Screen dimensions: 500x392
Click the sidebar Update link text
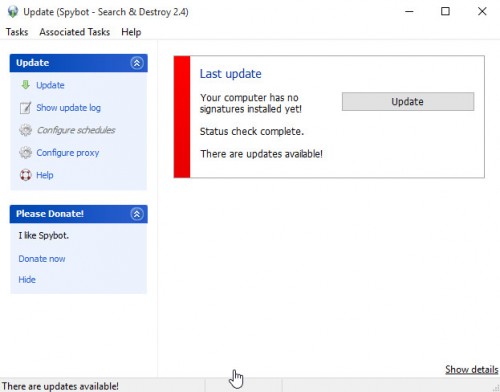(x=50, y=85)
